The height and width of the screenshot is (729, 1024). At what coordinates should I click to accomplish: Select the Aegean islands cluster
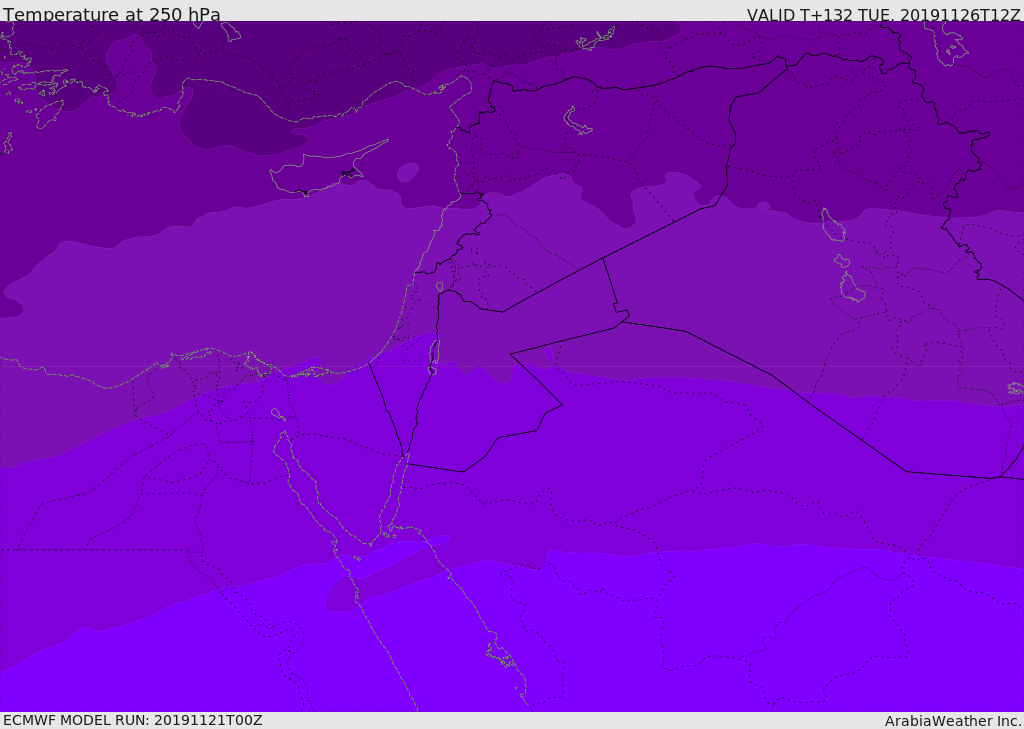(30, 85)
